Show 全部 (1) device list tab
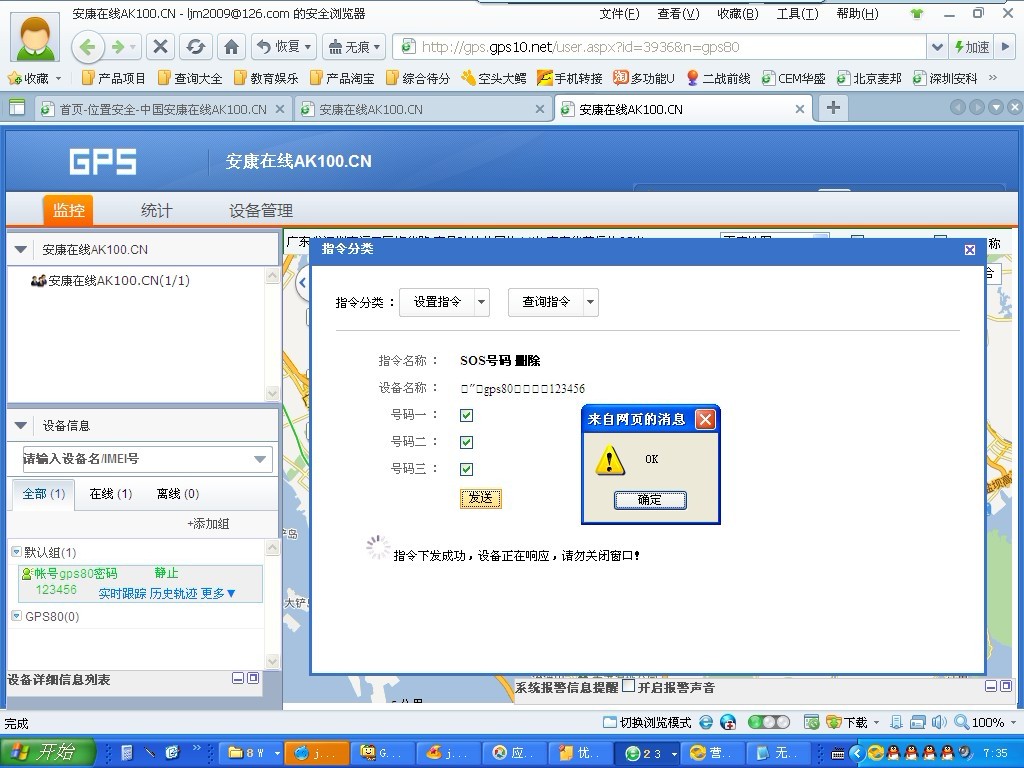 click(x=44, y=494)
